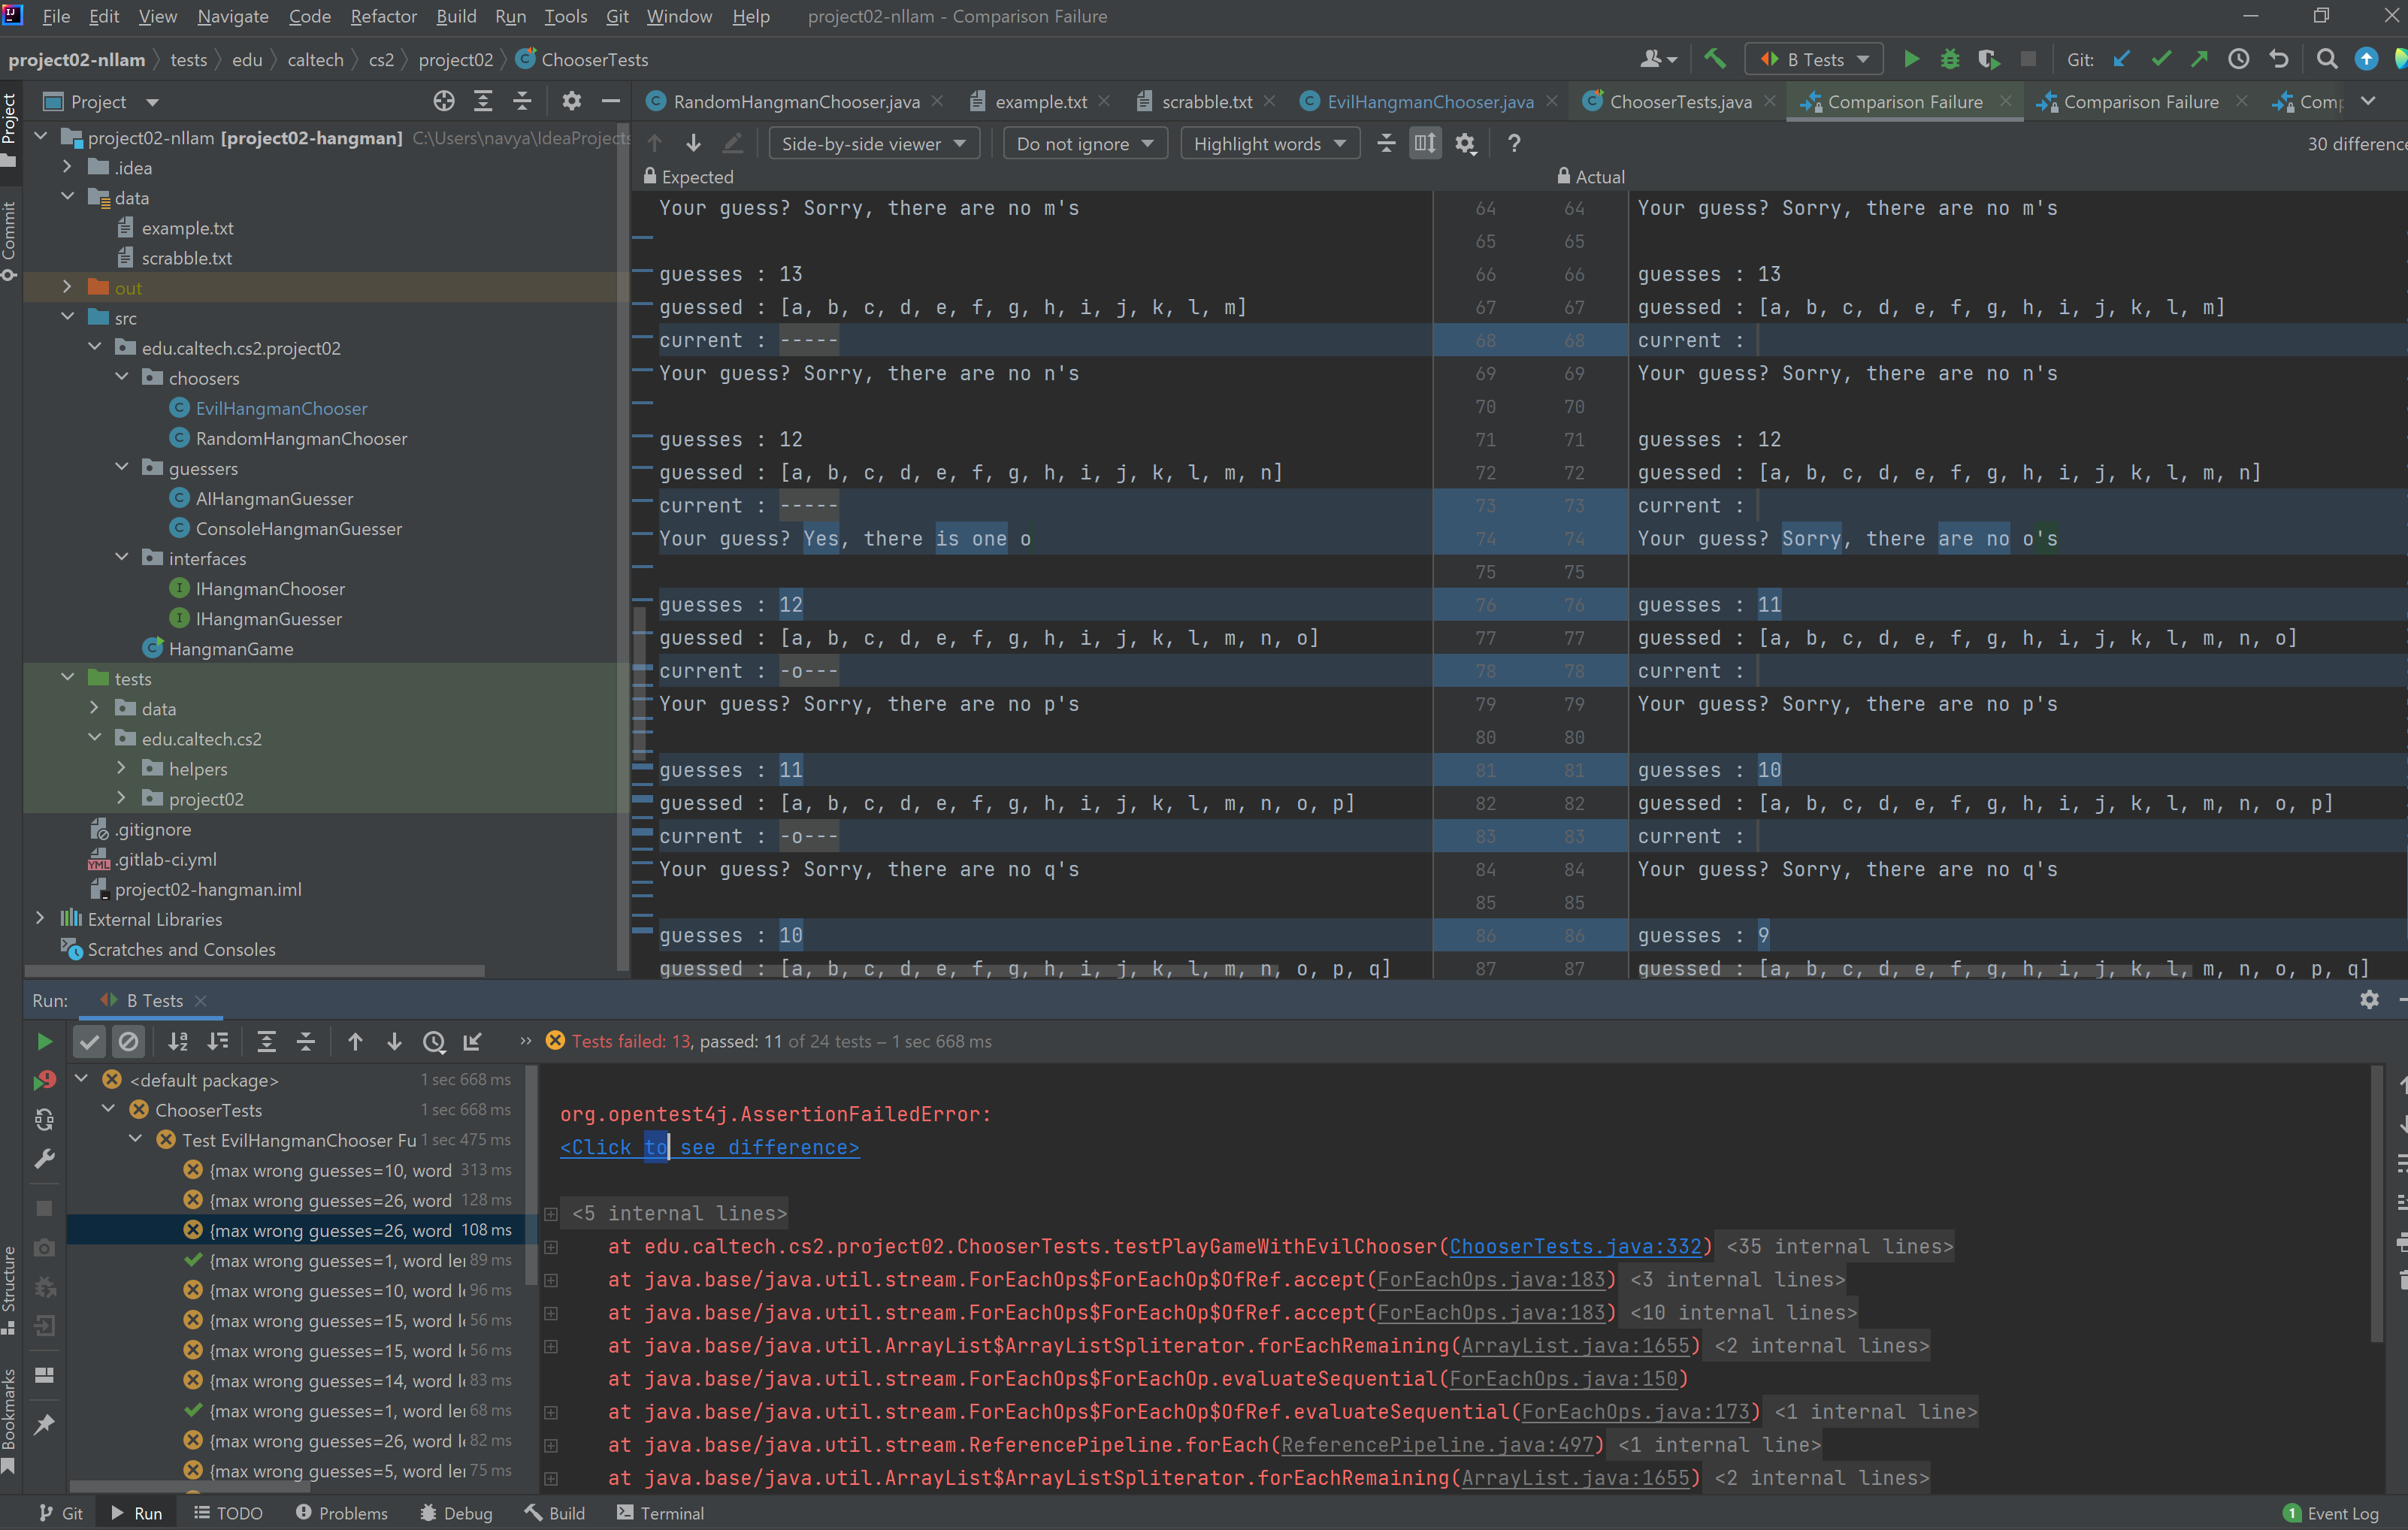
Task: Toggle Show Ignored tests button
Action: coord(128,1042)
